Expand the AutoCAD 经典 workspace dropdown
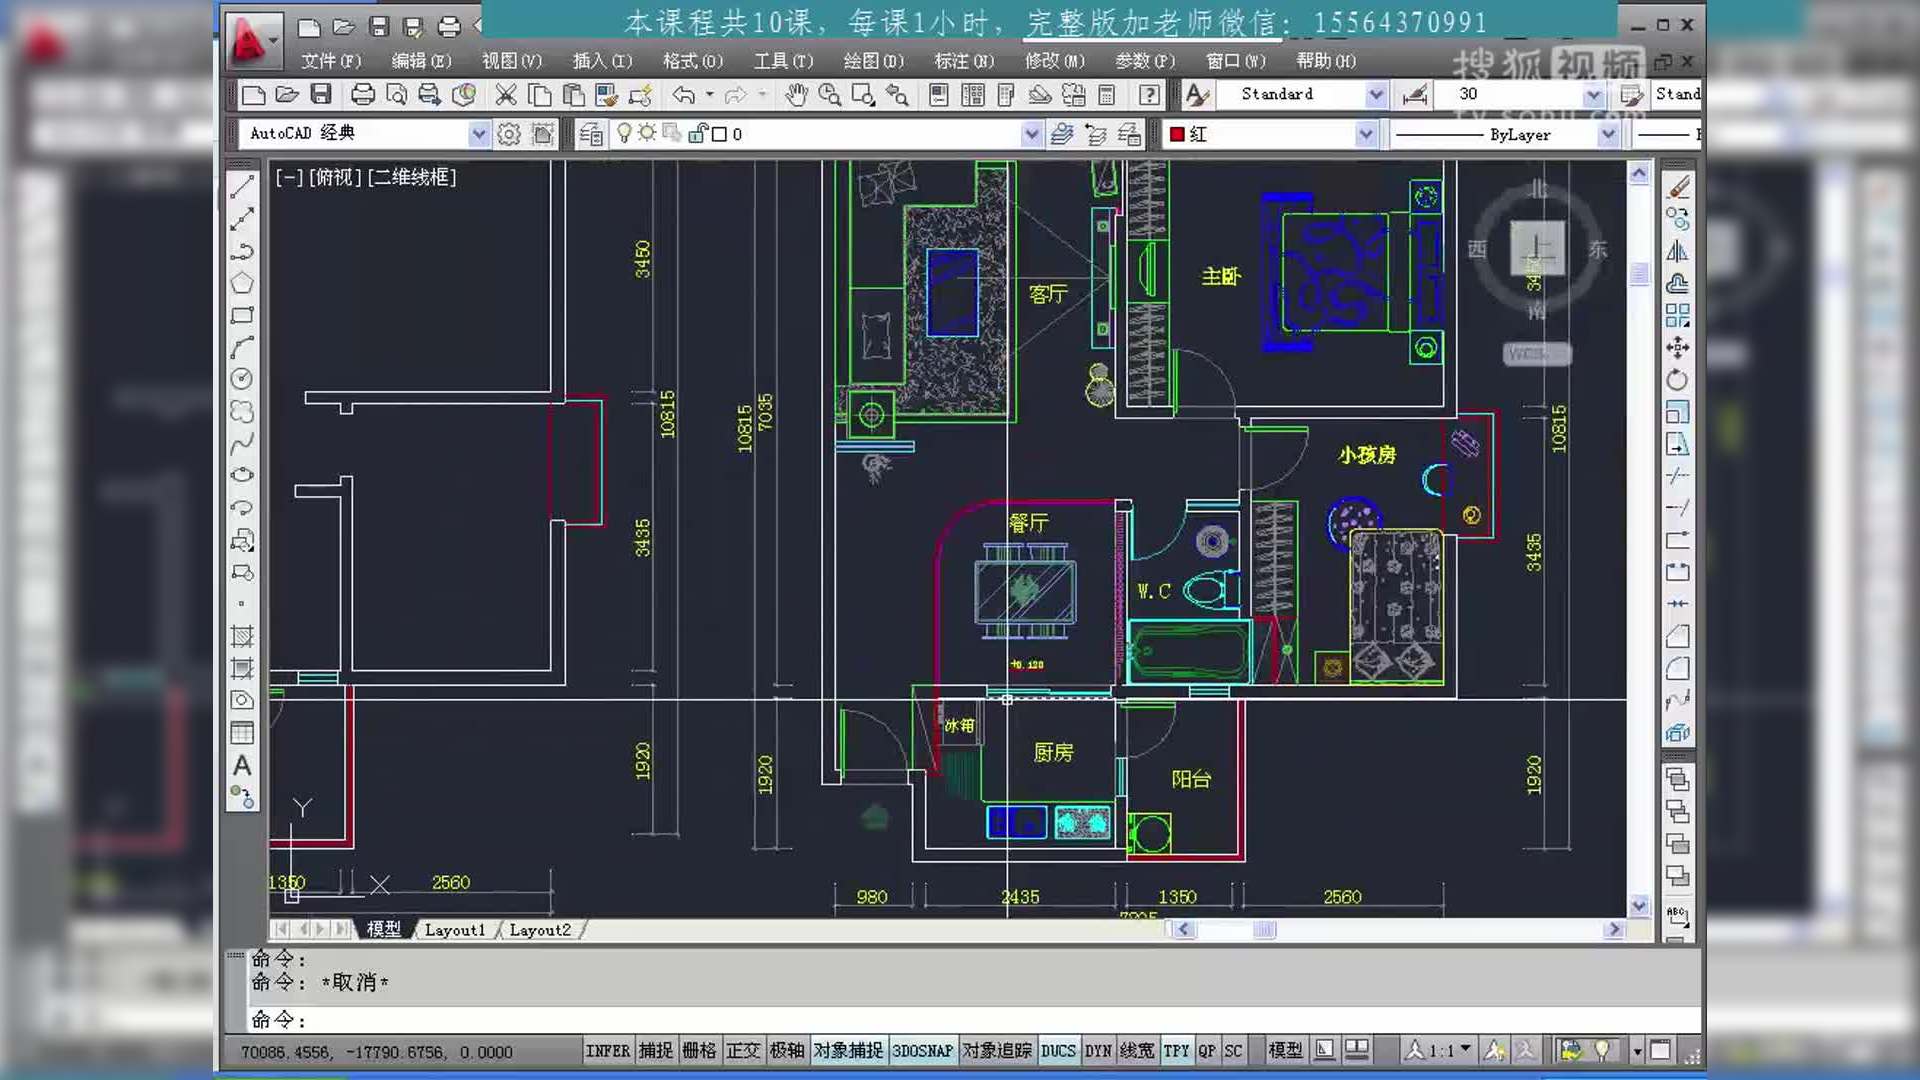1920x1080 pixels. coord(479,134)
